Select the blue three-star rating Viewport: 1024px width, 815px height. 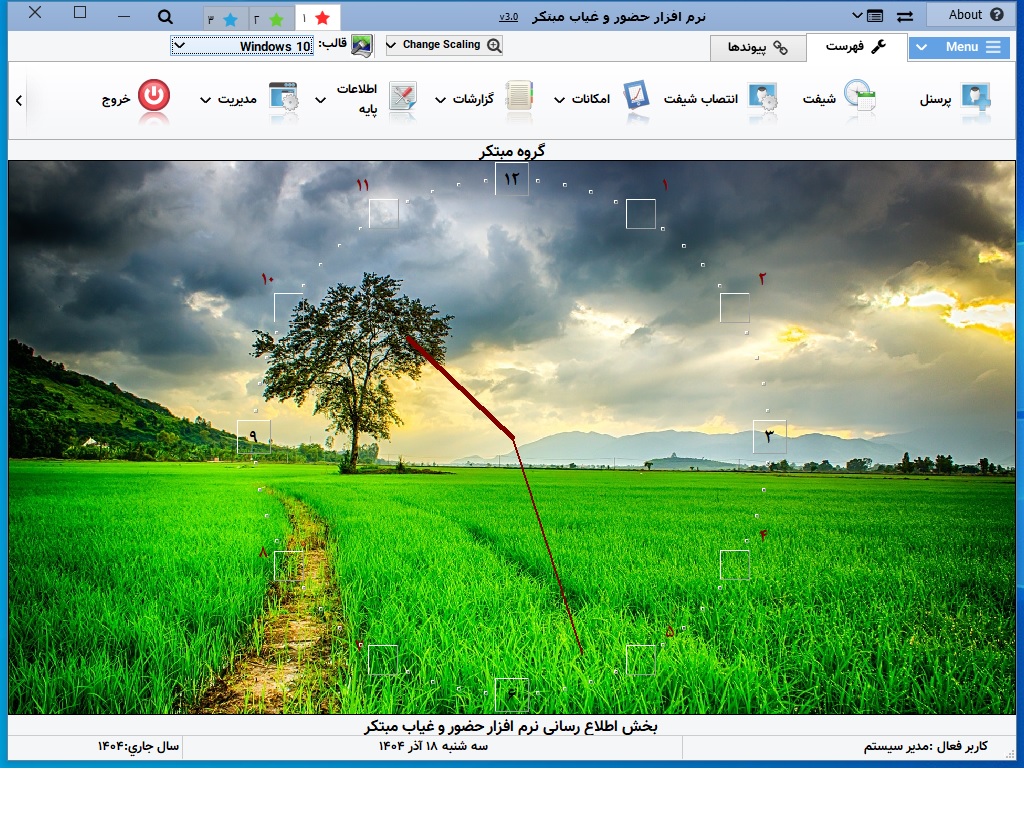230,16
